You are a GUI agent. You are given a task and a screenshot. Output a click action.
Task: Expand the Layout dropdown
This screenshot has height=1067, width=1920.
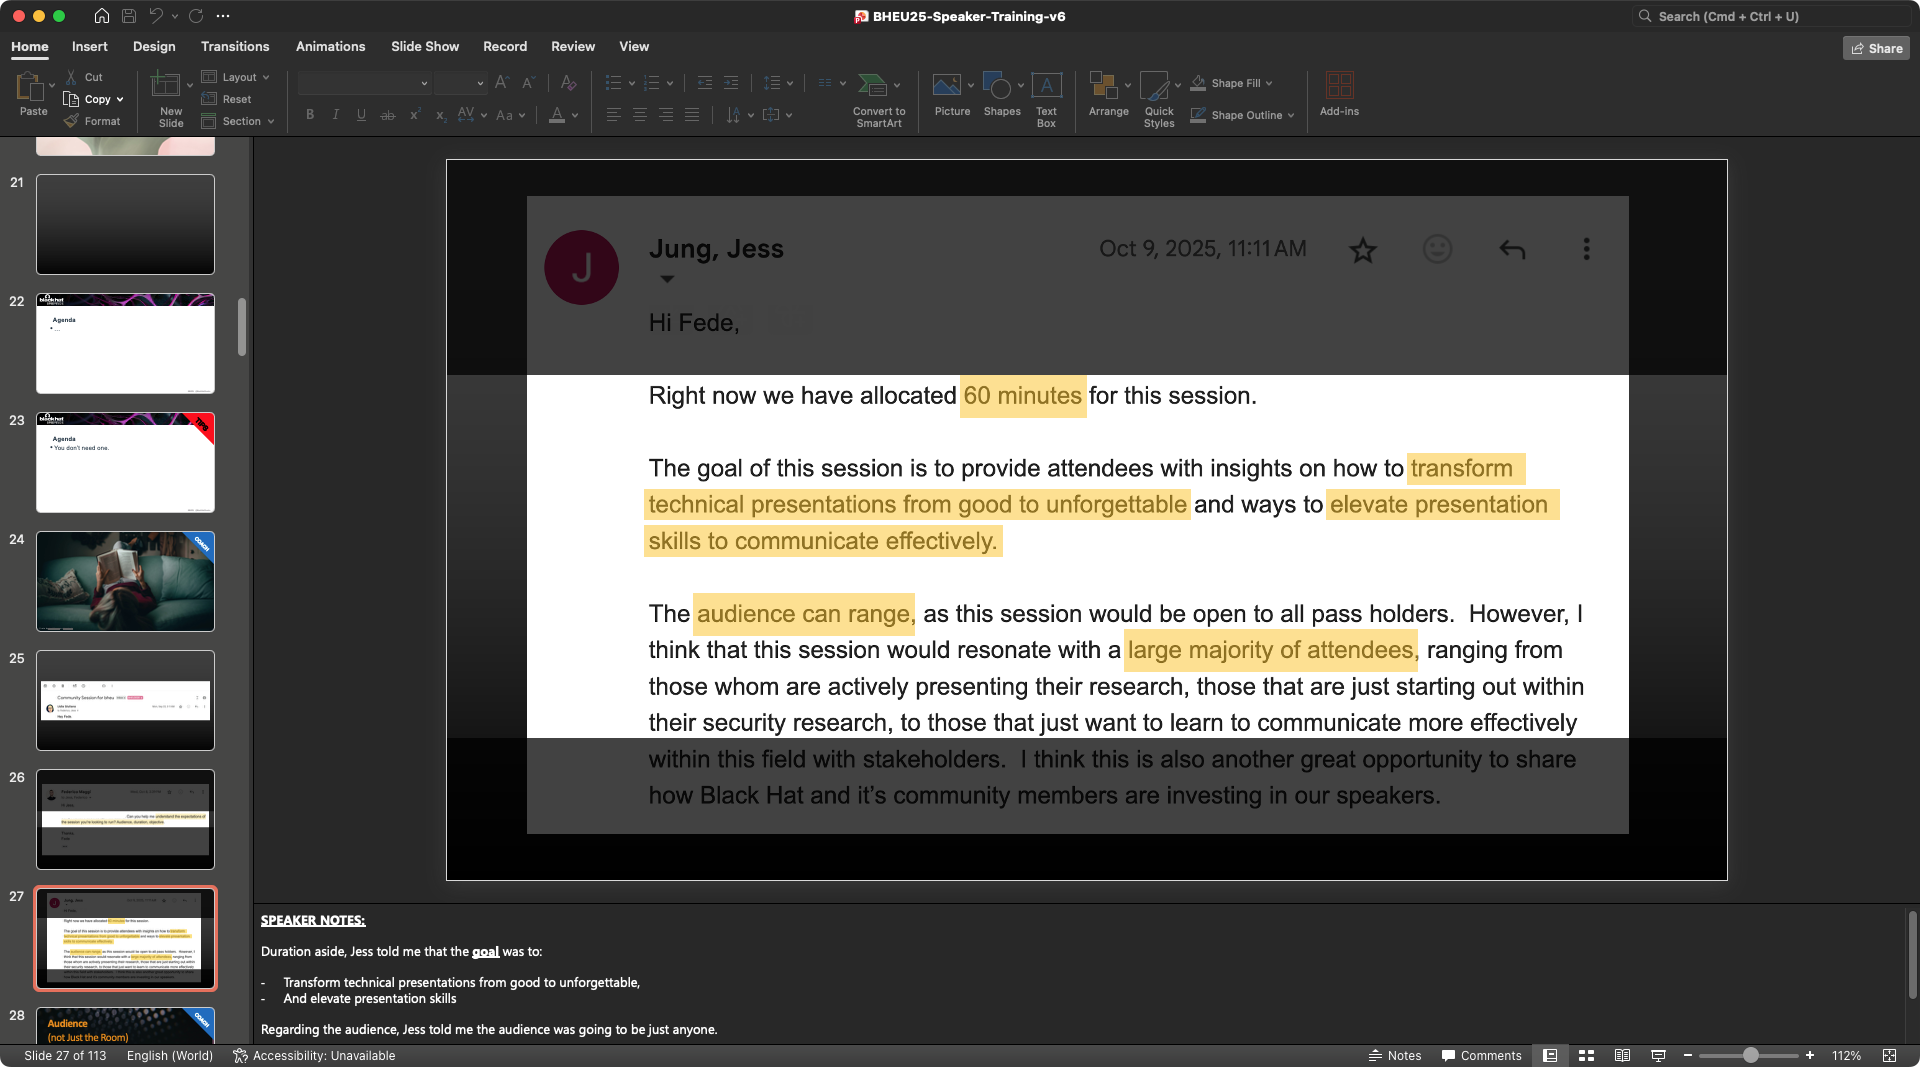coord(238,77)
